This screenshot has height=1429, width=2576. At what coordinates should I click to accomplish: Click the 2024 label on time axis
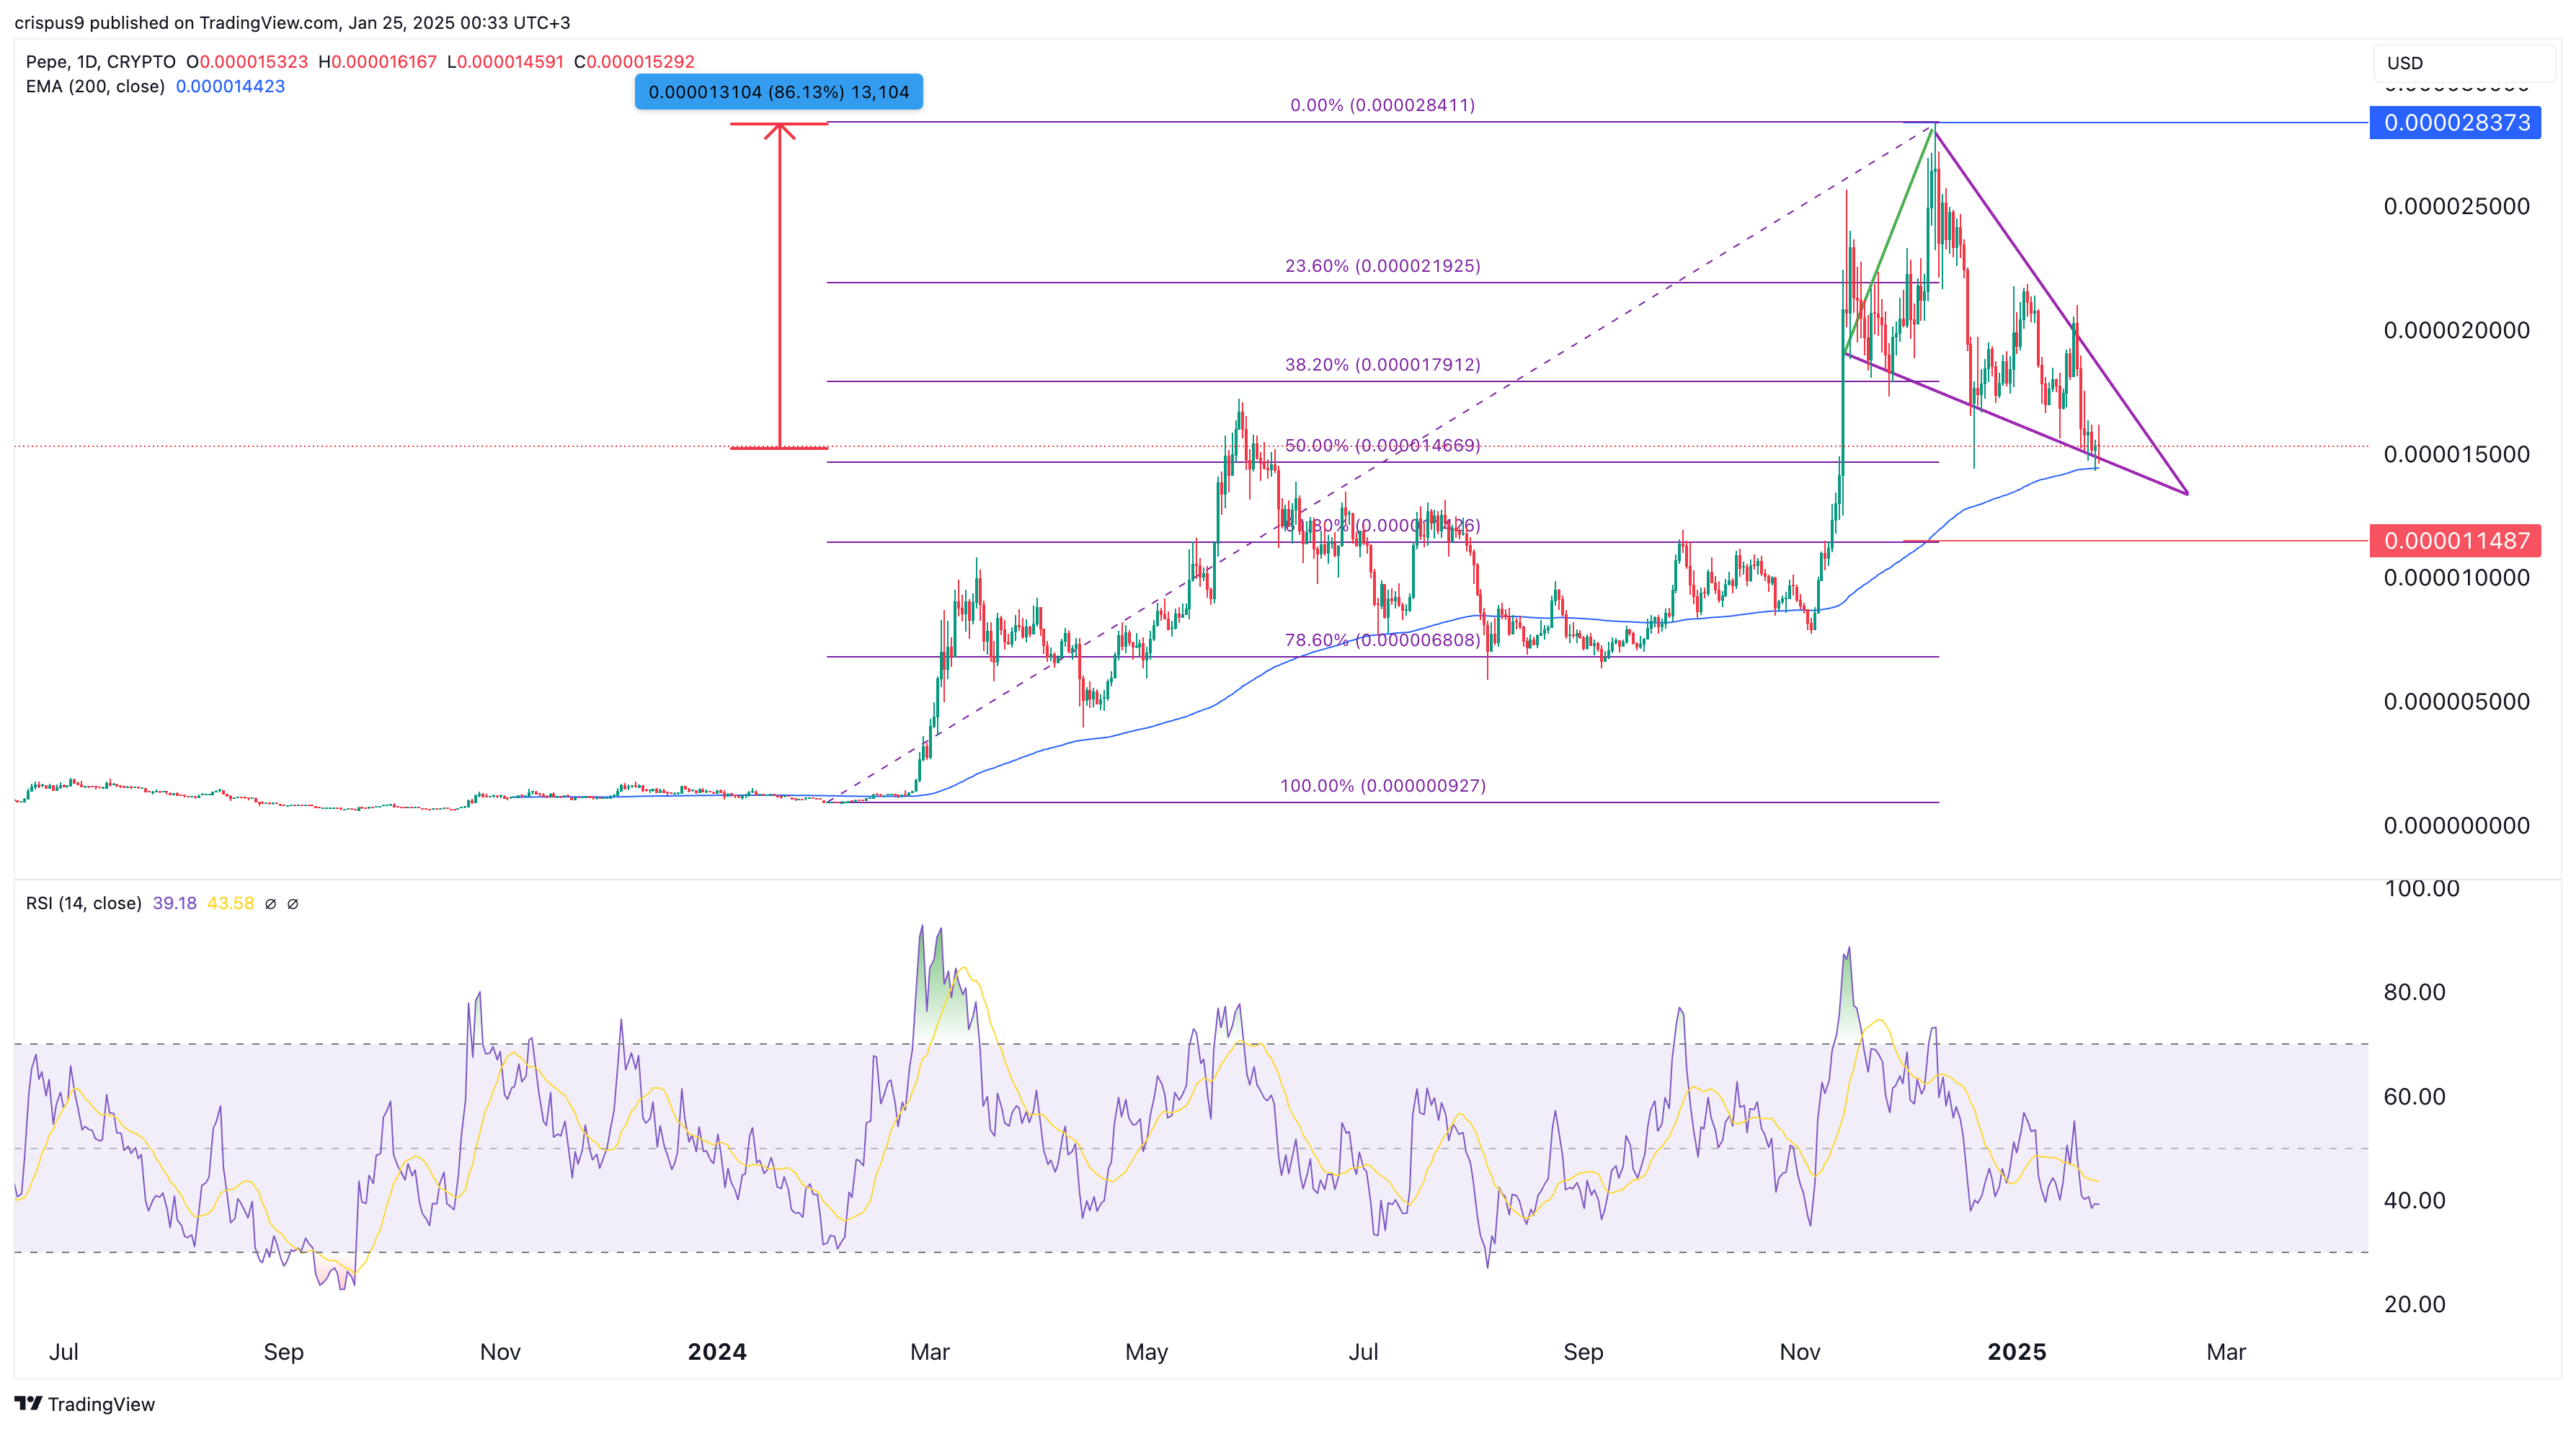click(717, 1353)
